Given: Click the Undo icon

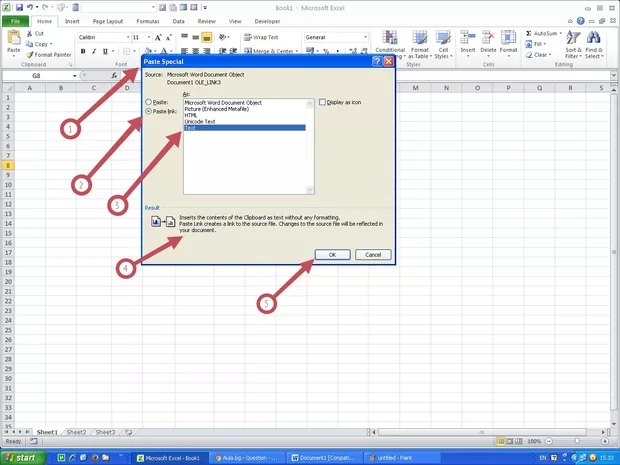Looking at the screenshot, I should (30, 7).
